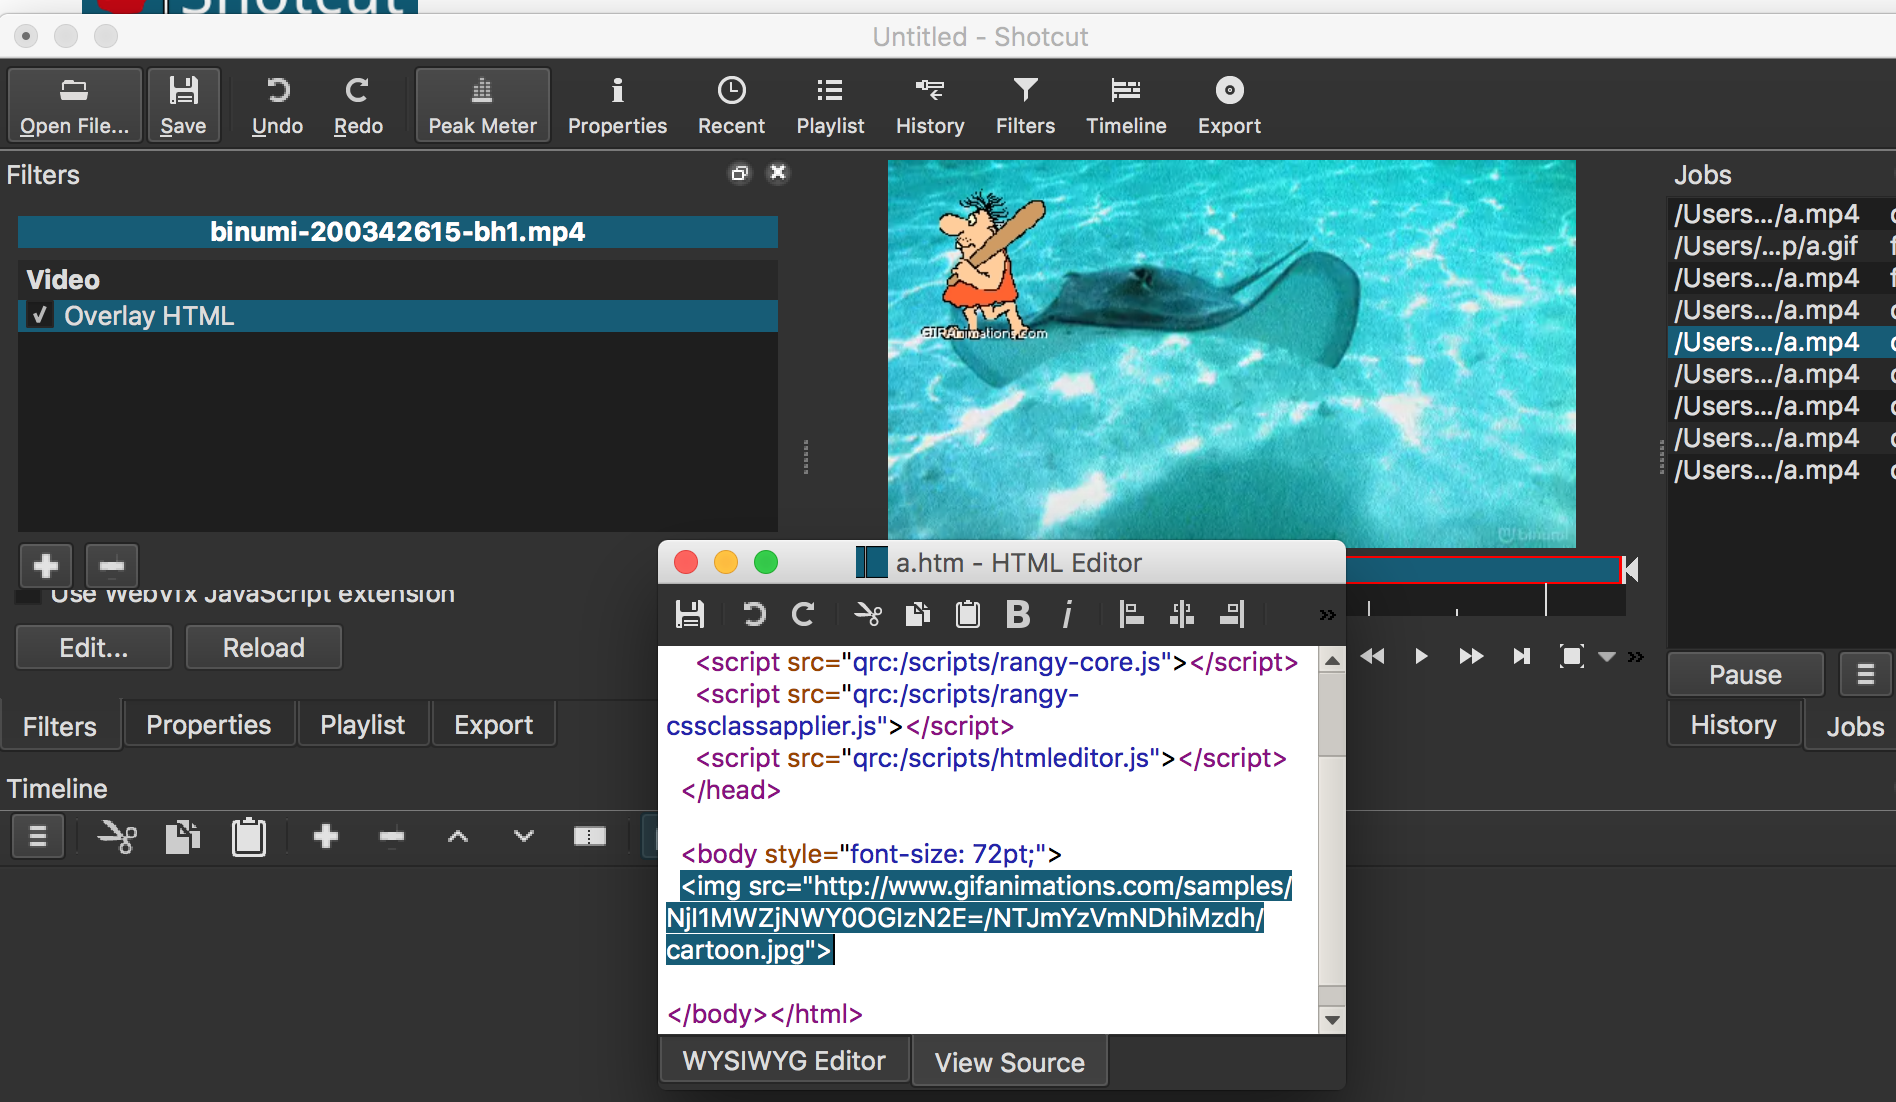Switch to the Properties tab
The image size is (1896, 1102).
[208, 724]
